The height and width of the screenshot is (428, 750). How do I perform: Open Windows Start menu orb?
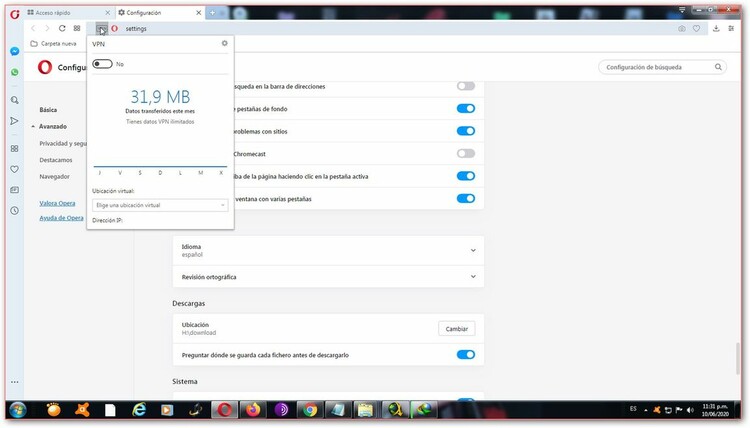click(18, 410)
